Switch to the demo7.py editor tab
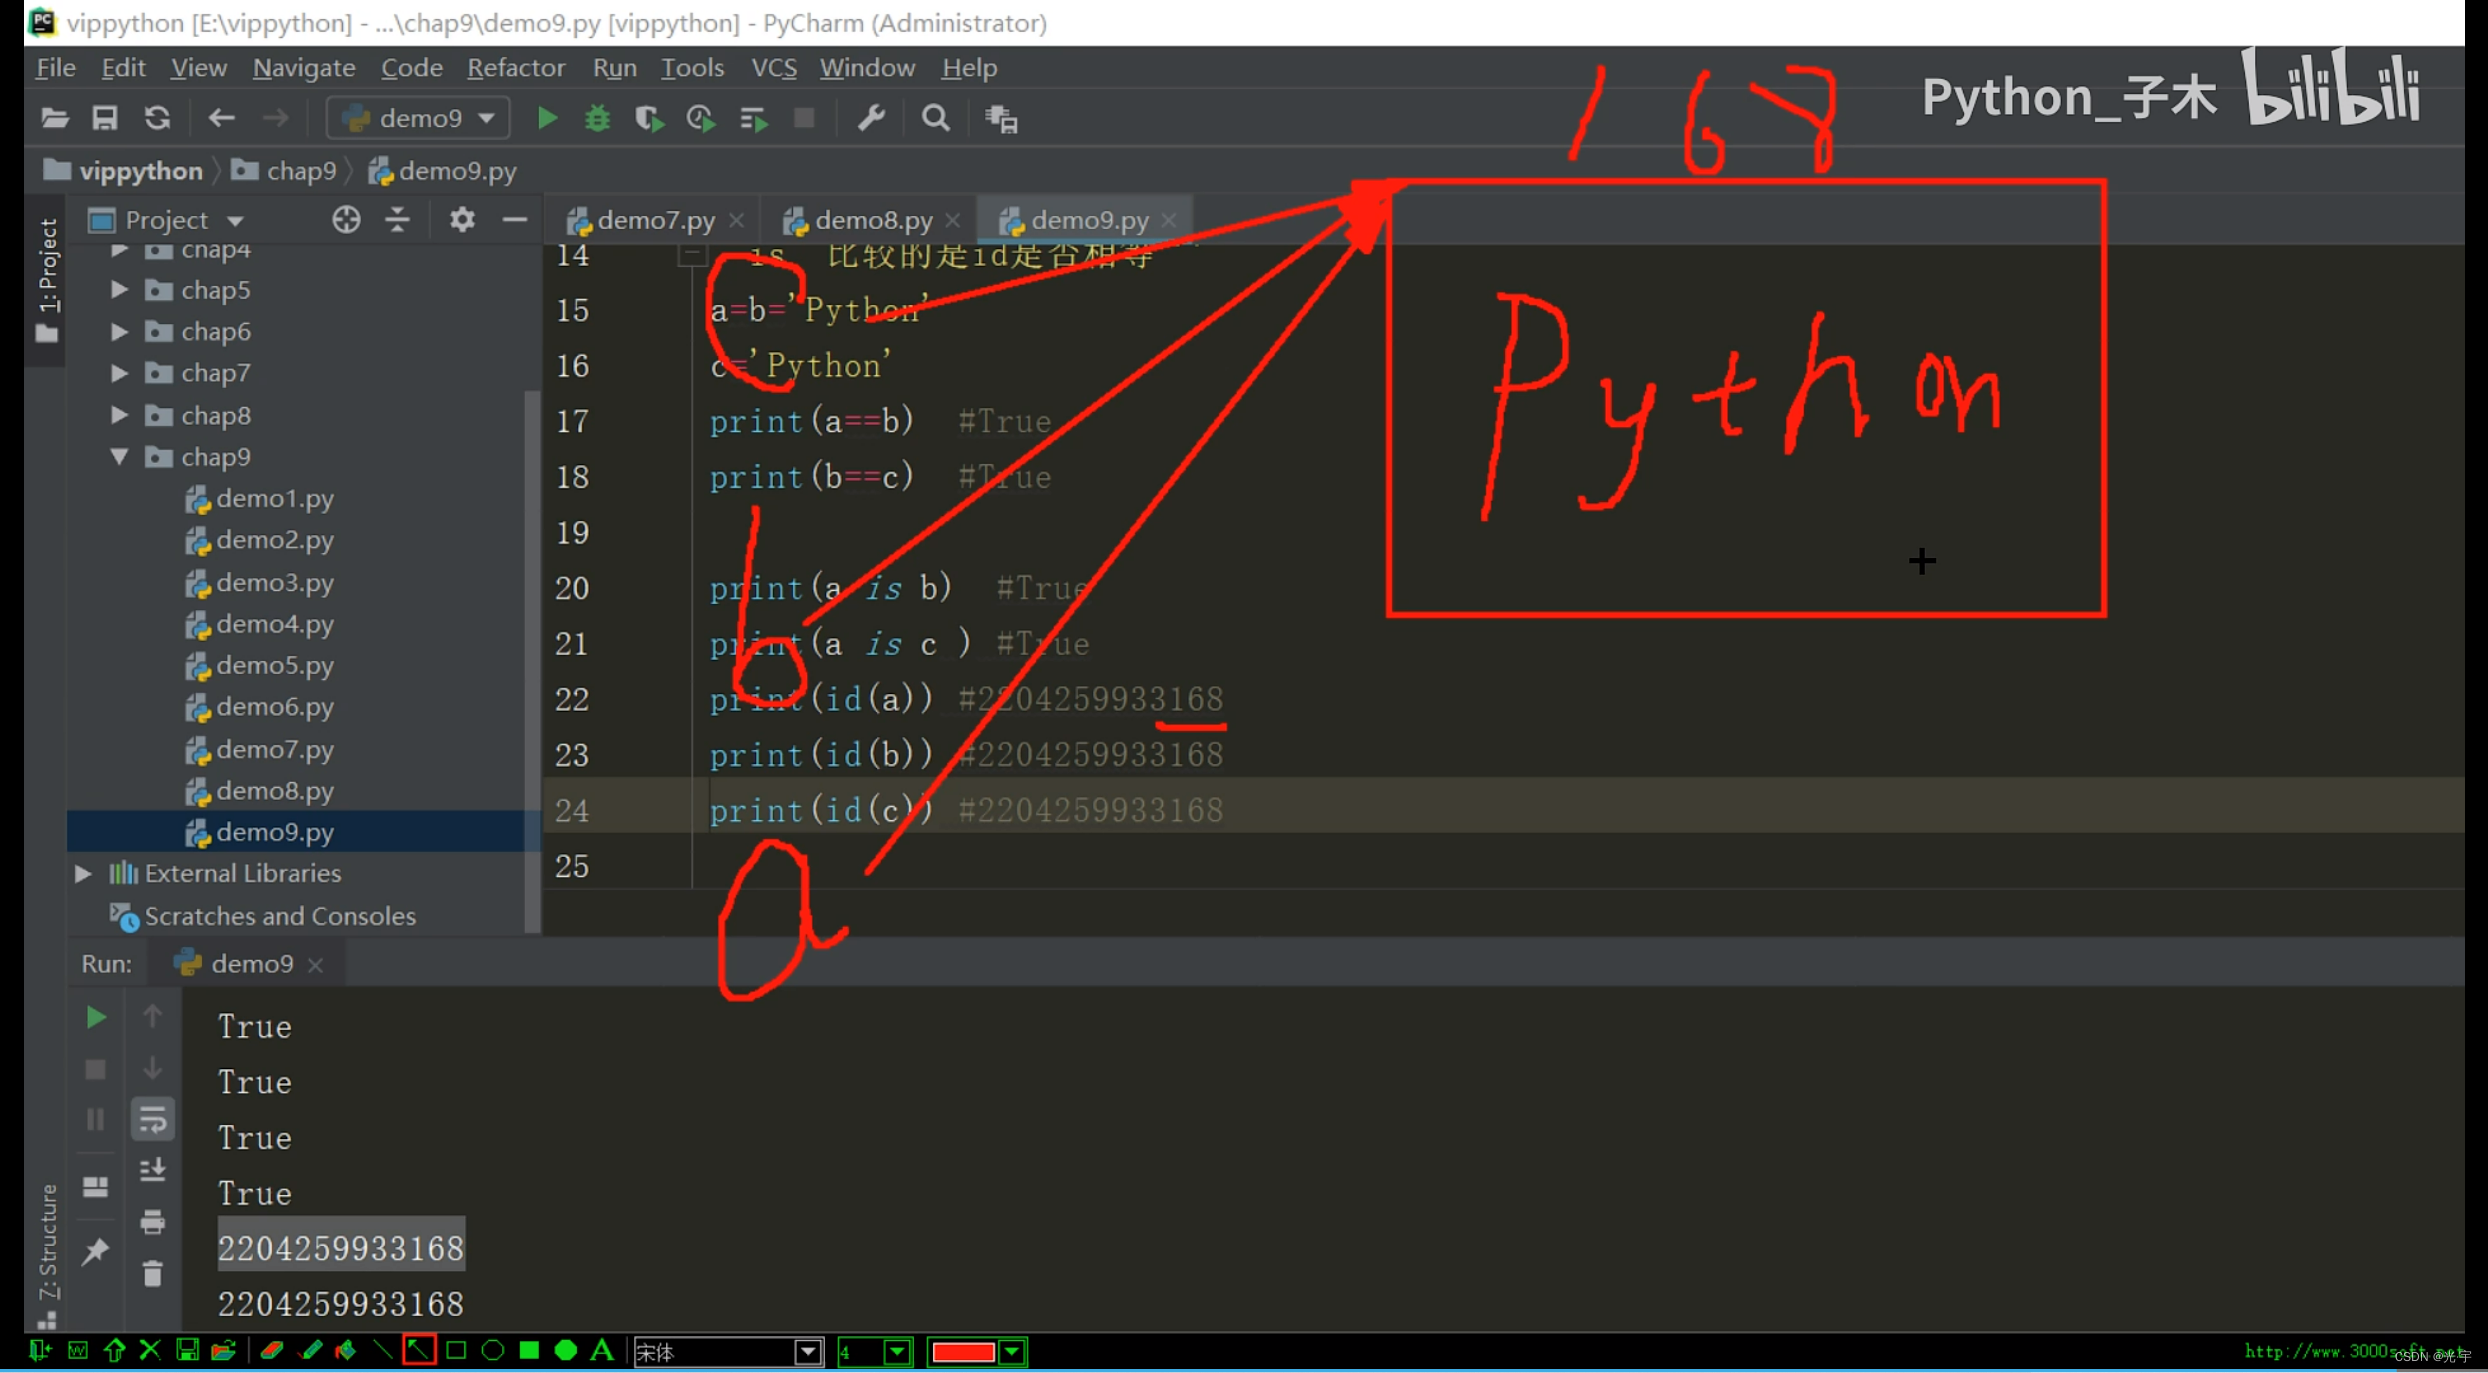 point(655,219)
